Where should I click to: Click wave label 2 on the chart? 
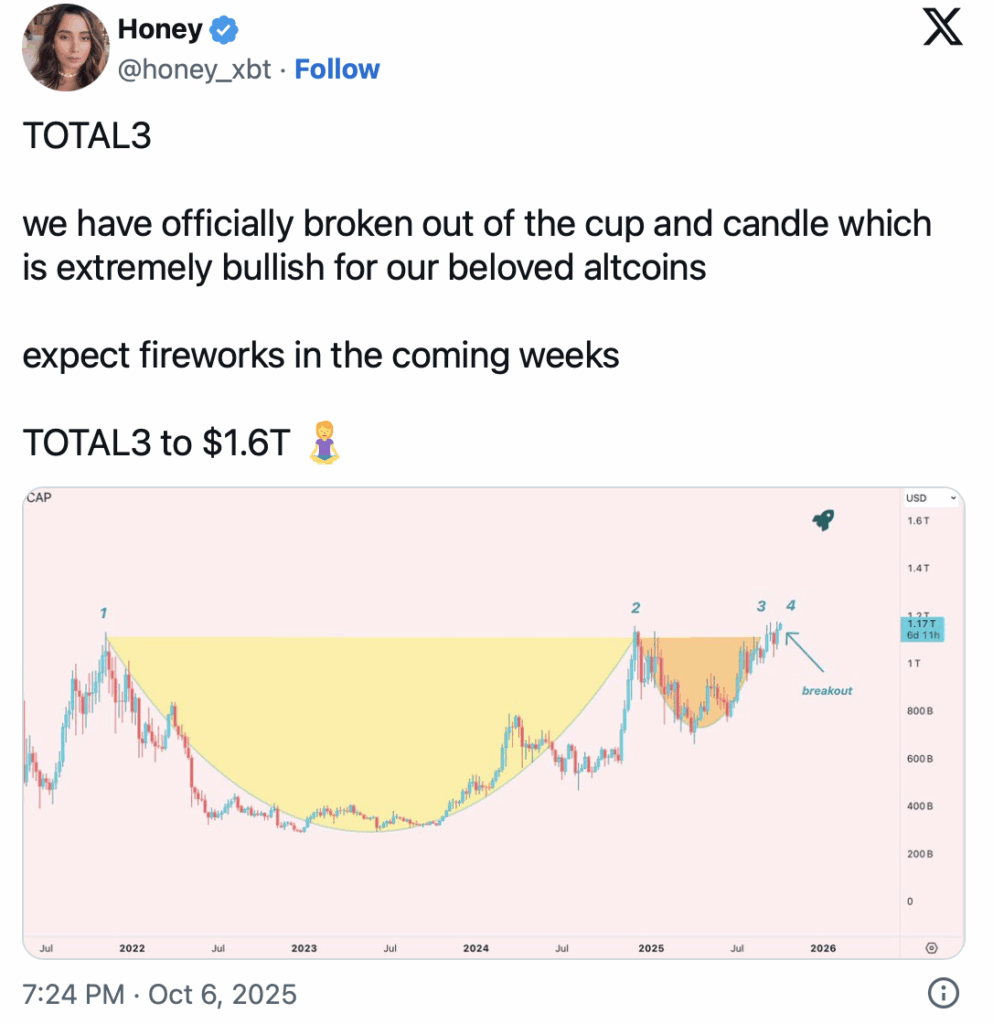(x=635, y=608)
